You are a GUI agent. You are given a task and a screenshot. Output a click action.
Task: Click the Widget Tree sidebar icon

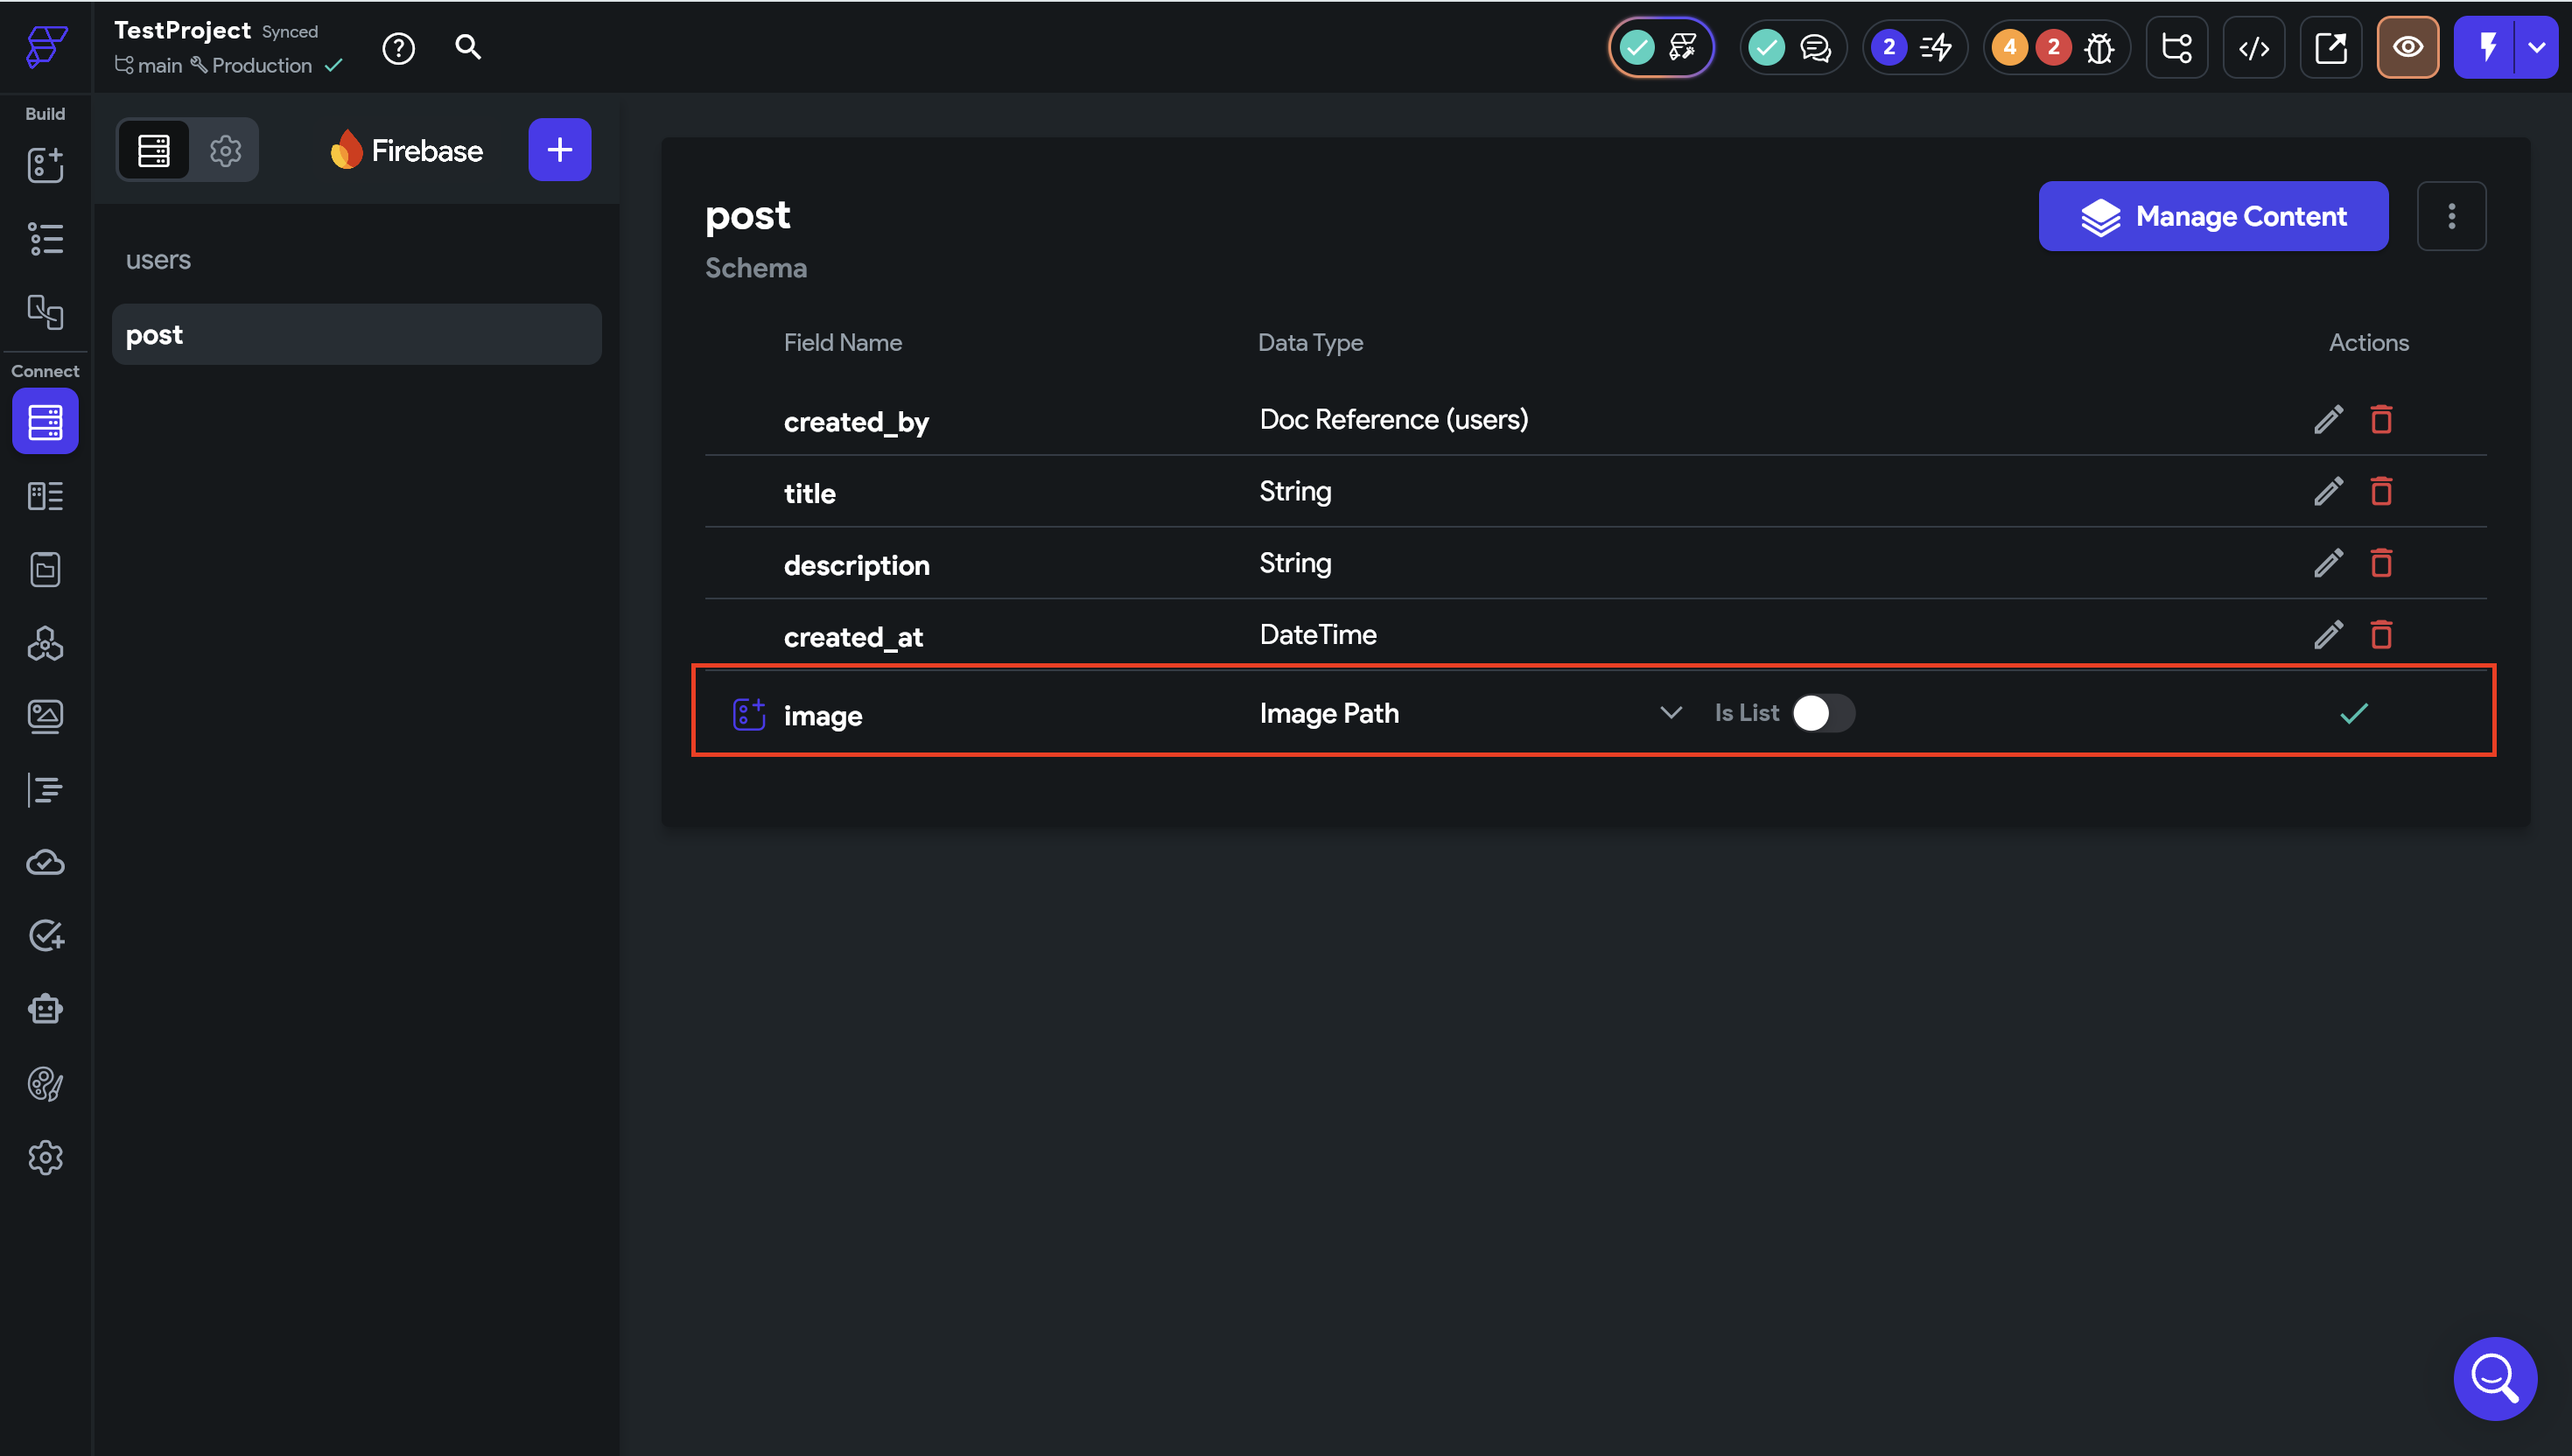point(45,239)
